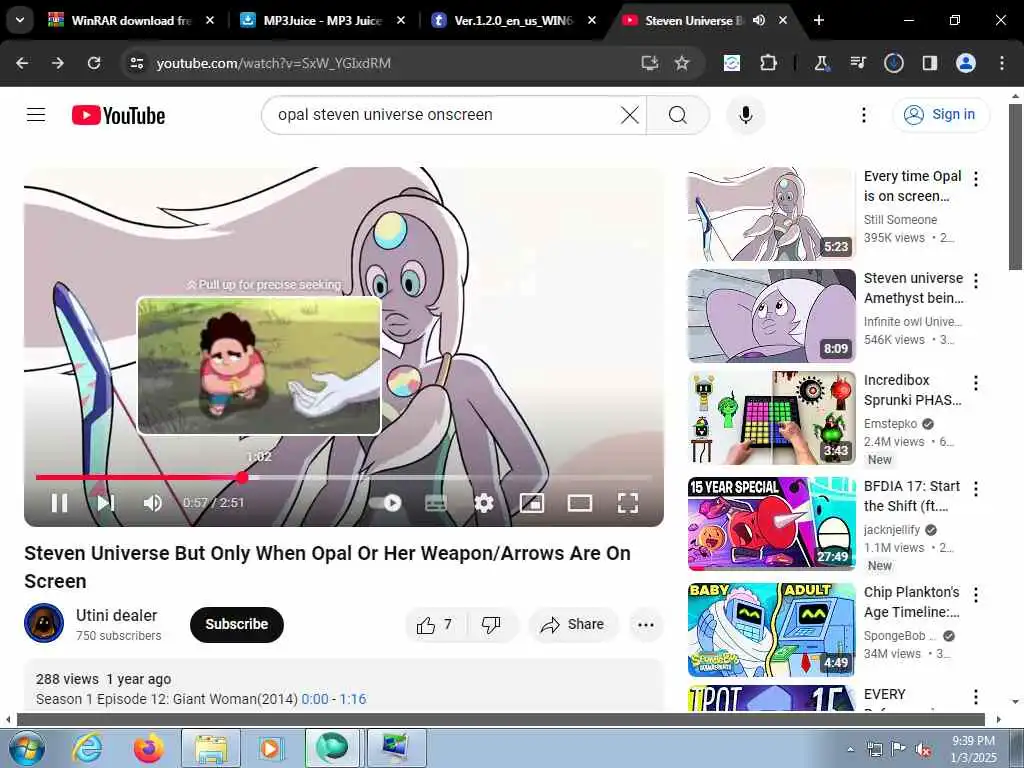The image size is (1024, 768).
Task: Open Incredibox Sprunki video thumbnail
Action: tap(771, 418)
